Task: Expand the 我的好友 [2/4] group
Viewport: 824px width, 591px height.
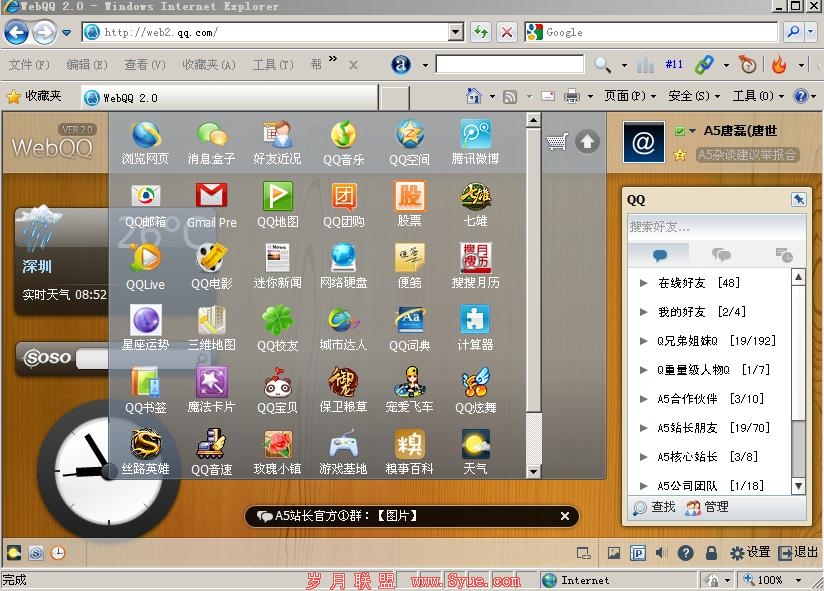Action: coord(643,312)
